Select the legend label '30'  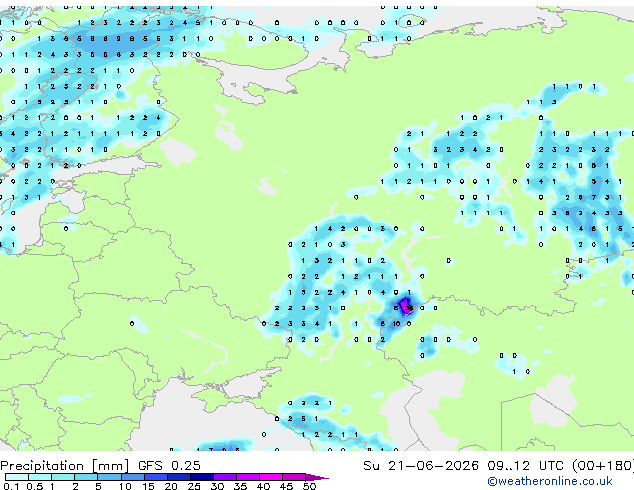217,486
